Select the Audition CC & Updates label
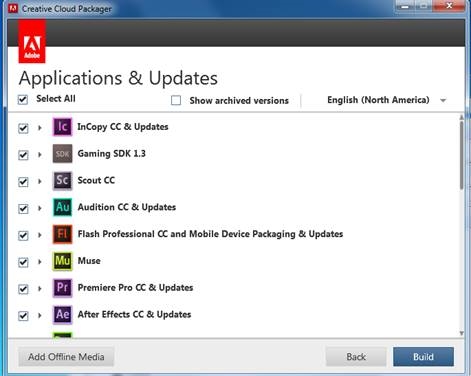 127,207
